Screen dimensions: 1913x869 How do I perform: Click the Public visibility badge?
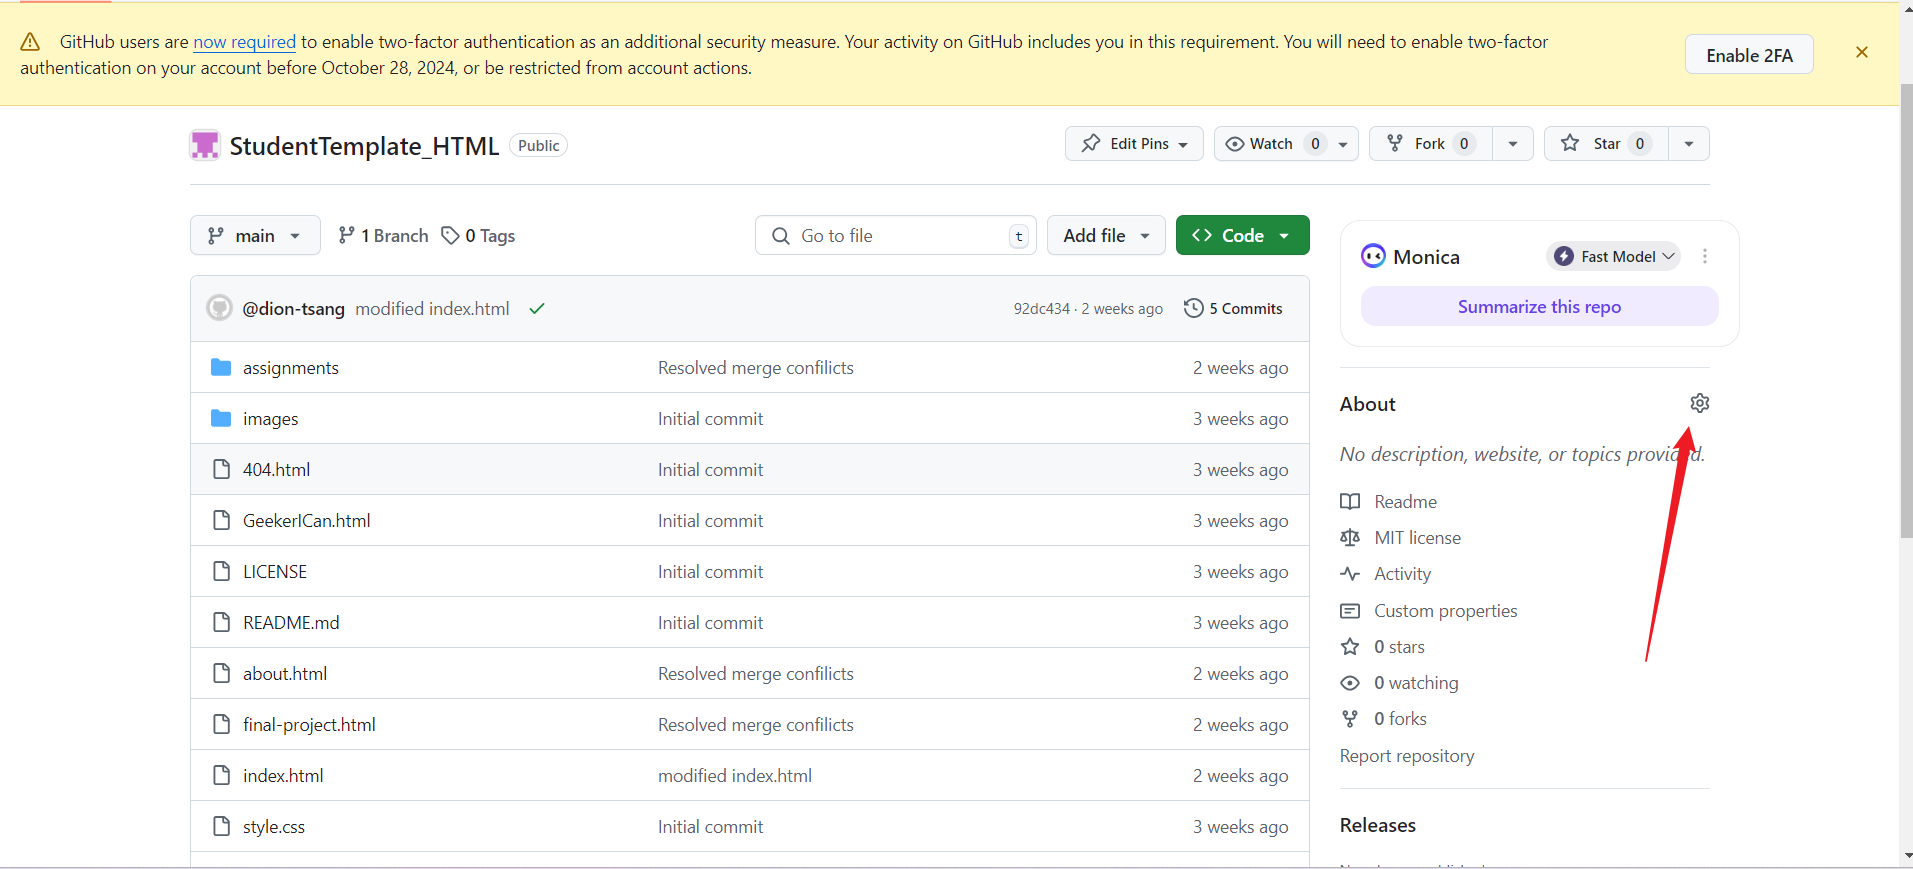click(538, 145)
